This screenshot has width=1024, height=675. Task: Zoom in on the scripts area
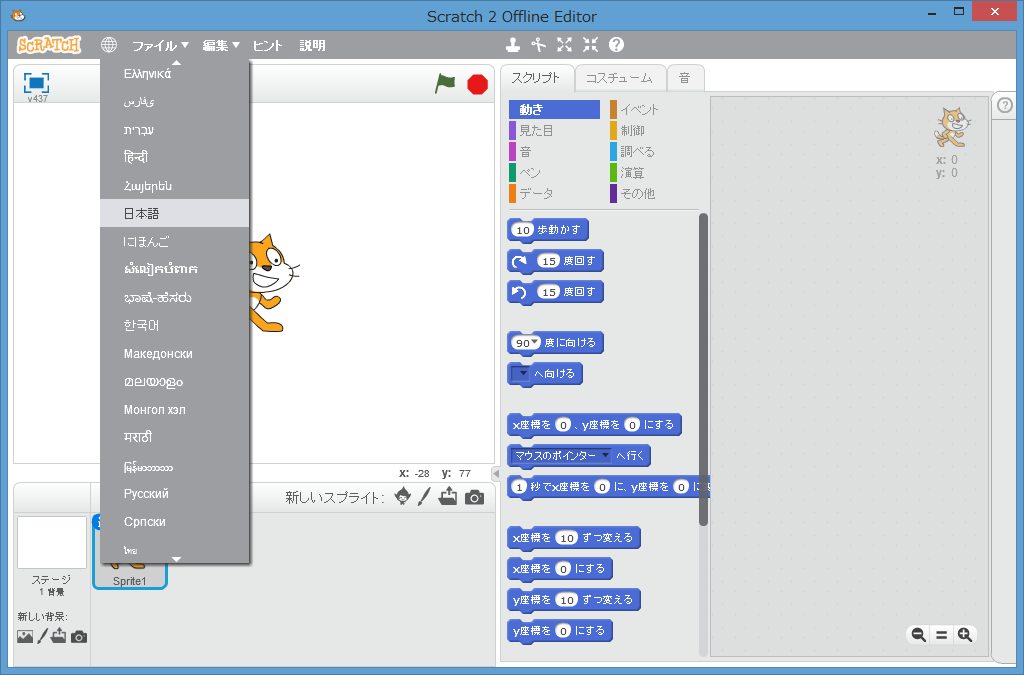pyautogui.click(x=964, y=635)
